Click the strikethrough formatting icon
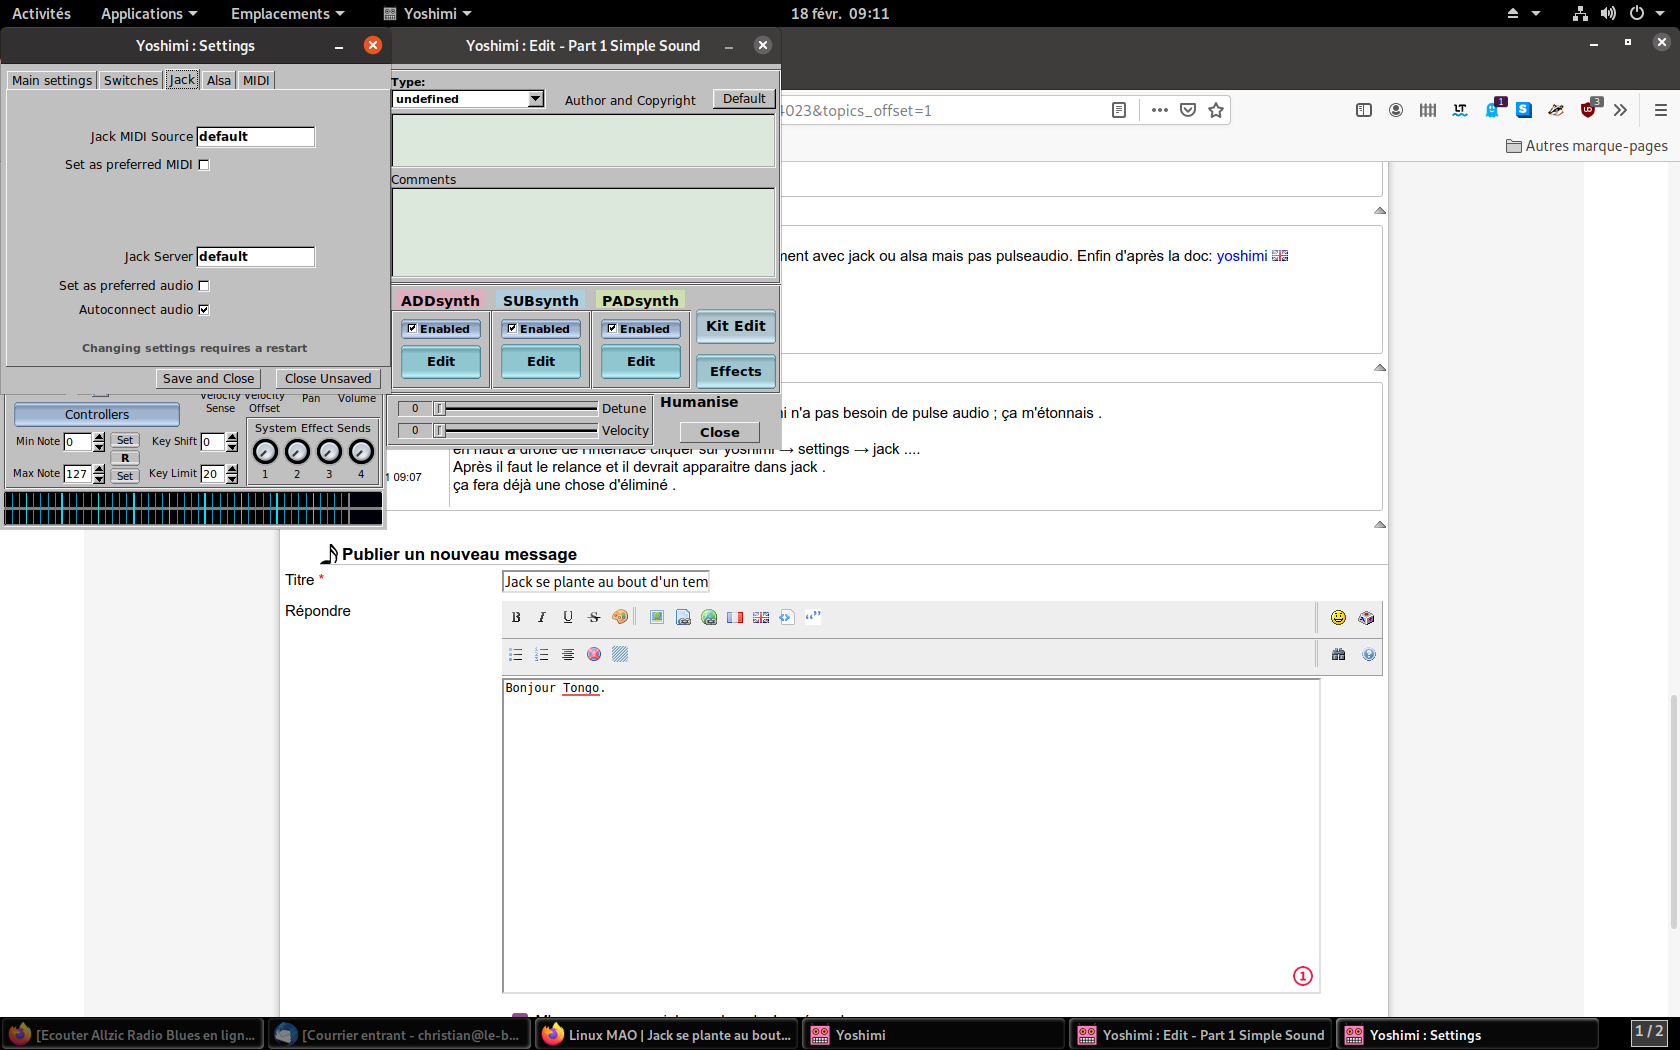This screenshot has width=1680, height=1050. 594,617
